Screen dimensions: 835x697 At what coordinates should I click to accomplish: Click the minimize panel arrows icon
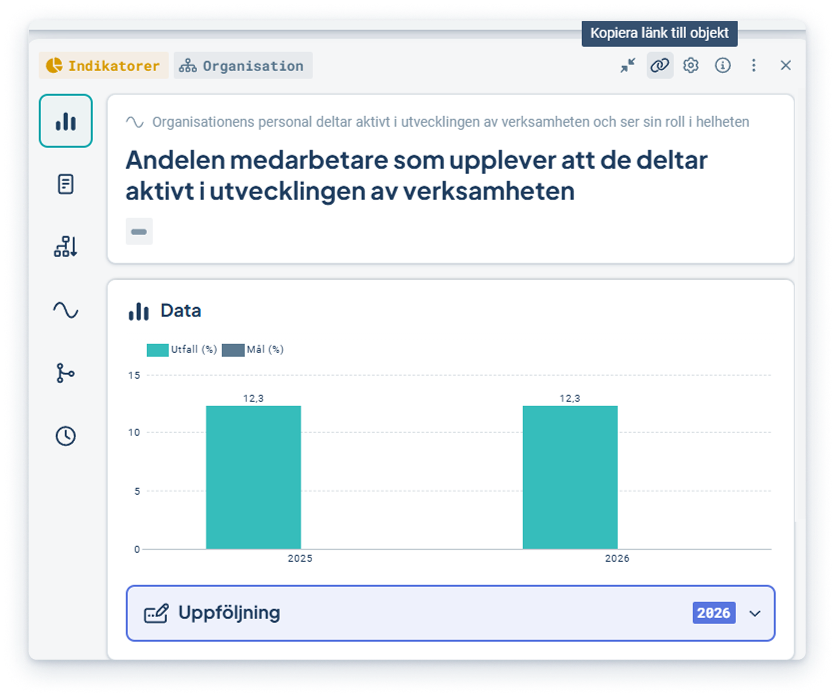[x=628, y=65]
